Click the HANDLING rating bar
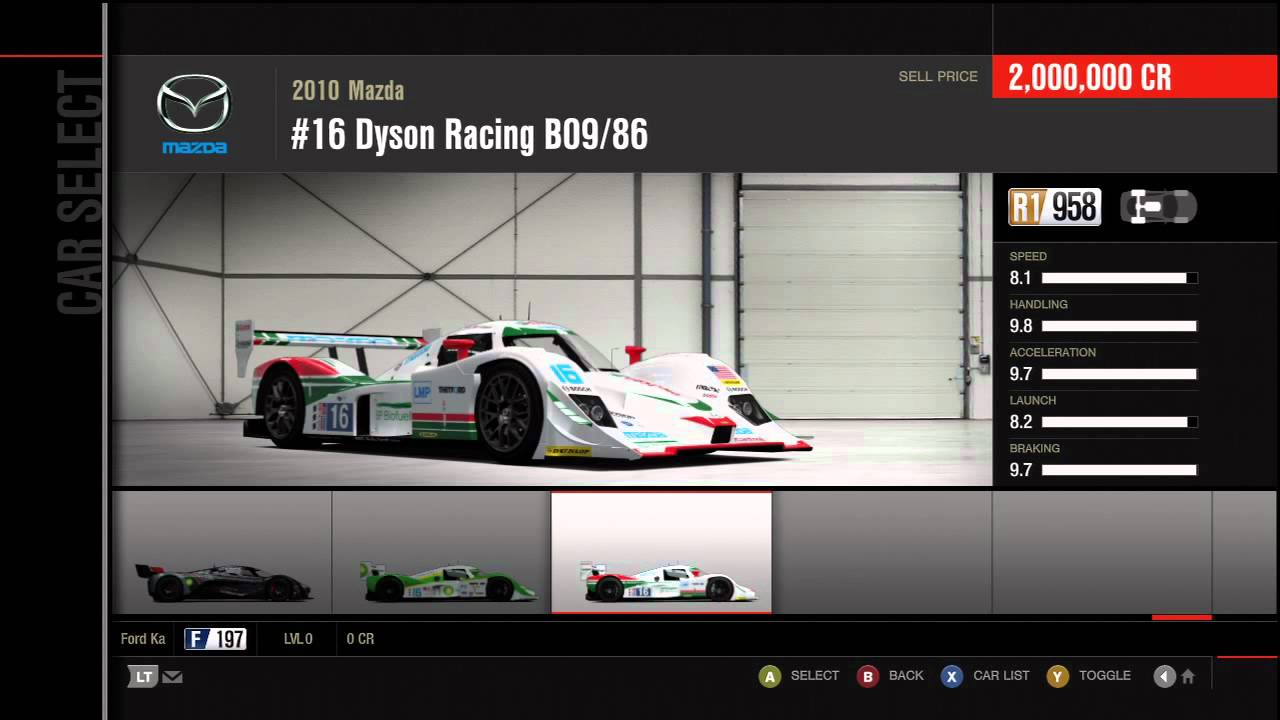Image resolution: width=1280 pixels, height=720 pixels. (1119, 326)
